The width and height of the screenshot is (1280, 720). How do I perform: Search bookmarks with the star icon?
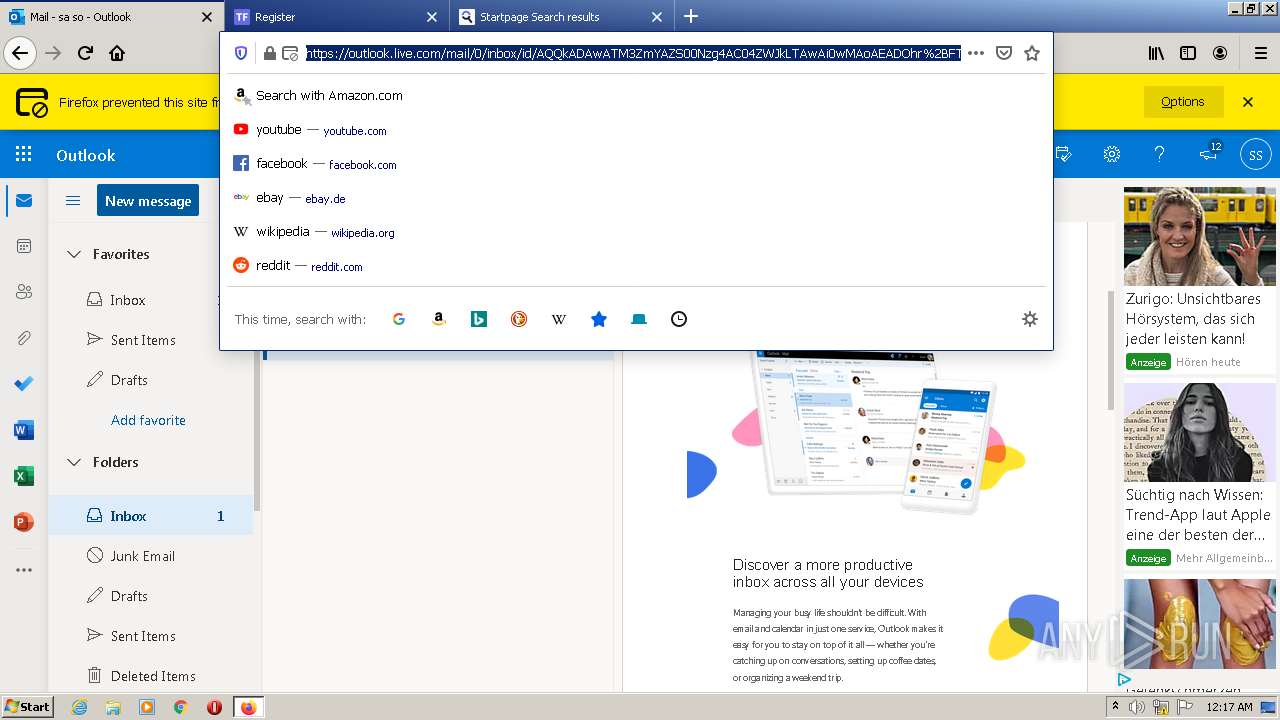pos(599,319)
